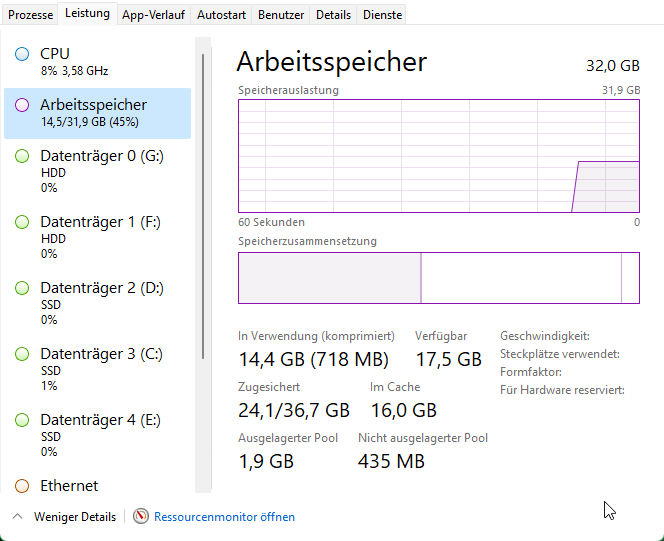Click the Datenträger 2 (D:) circle icon

pos(22,288)
